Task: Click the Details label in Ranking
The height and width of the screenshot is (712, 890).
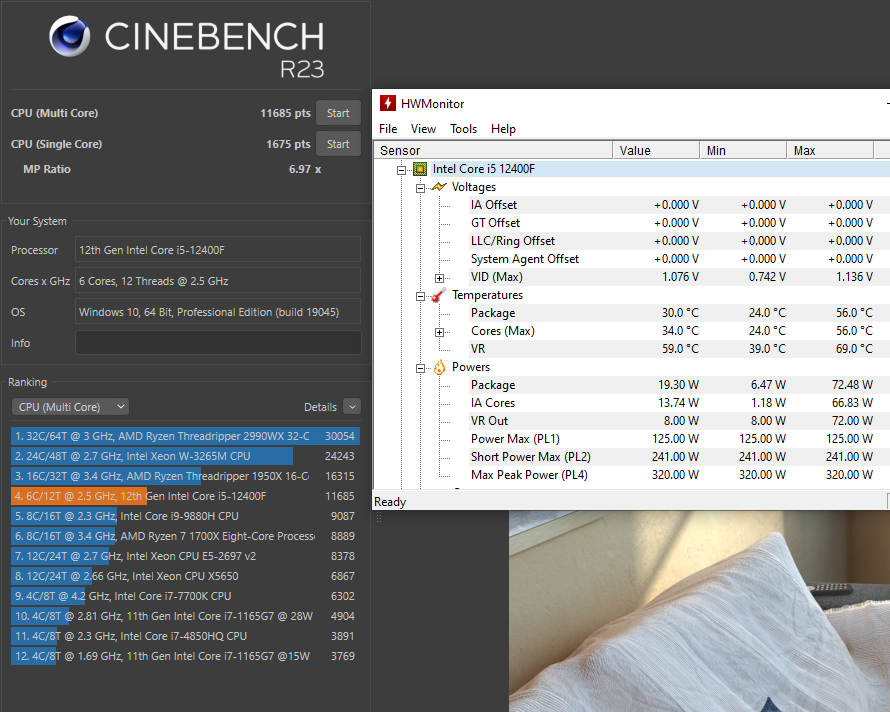Action: (320, 407)
